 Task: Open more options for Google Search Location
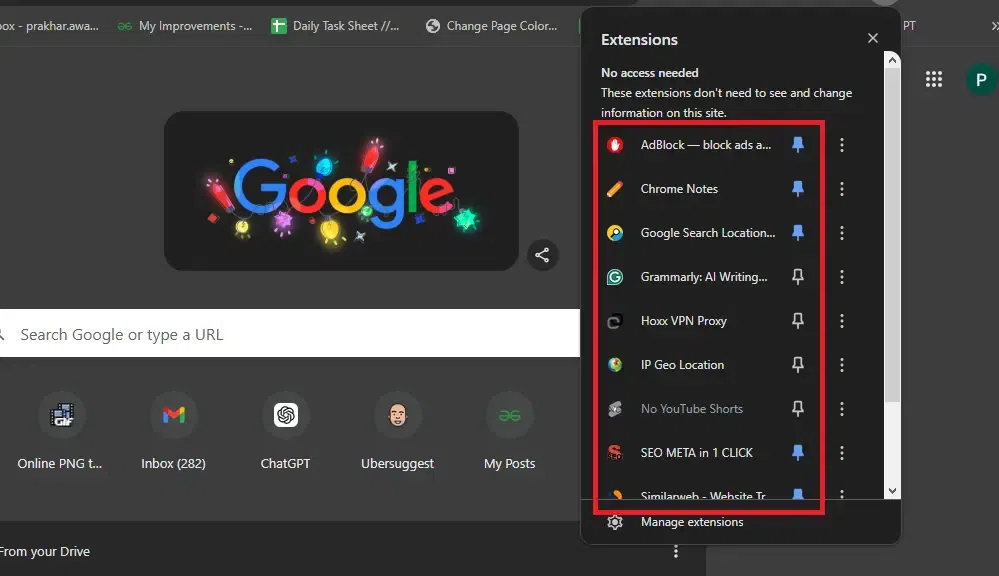coord(842,233)
